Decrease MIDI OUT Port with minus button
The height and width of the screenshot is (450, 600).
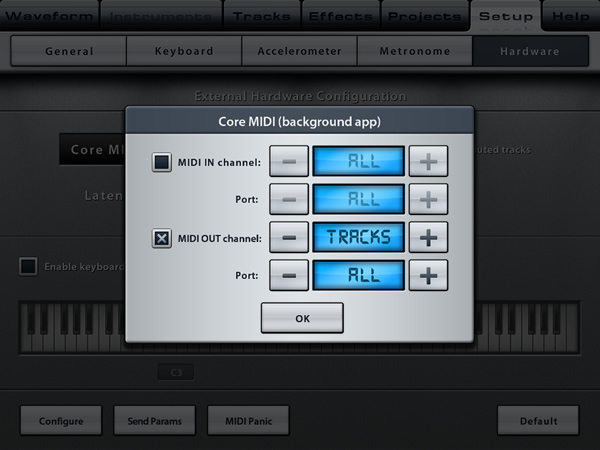(x=289, y=275)
